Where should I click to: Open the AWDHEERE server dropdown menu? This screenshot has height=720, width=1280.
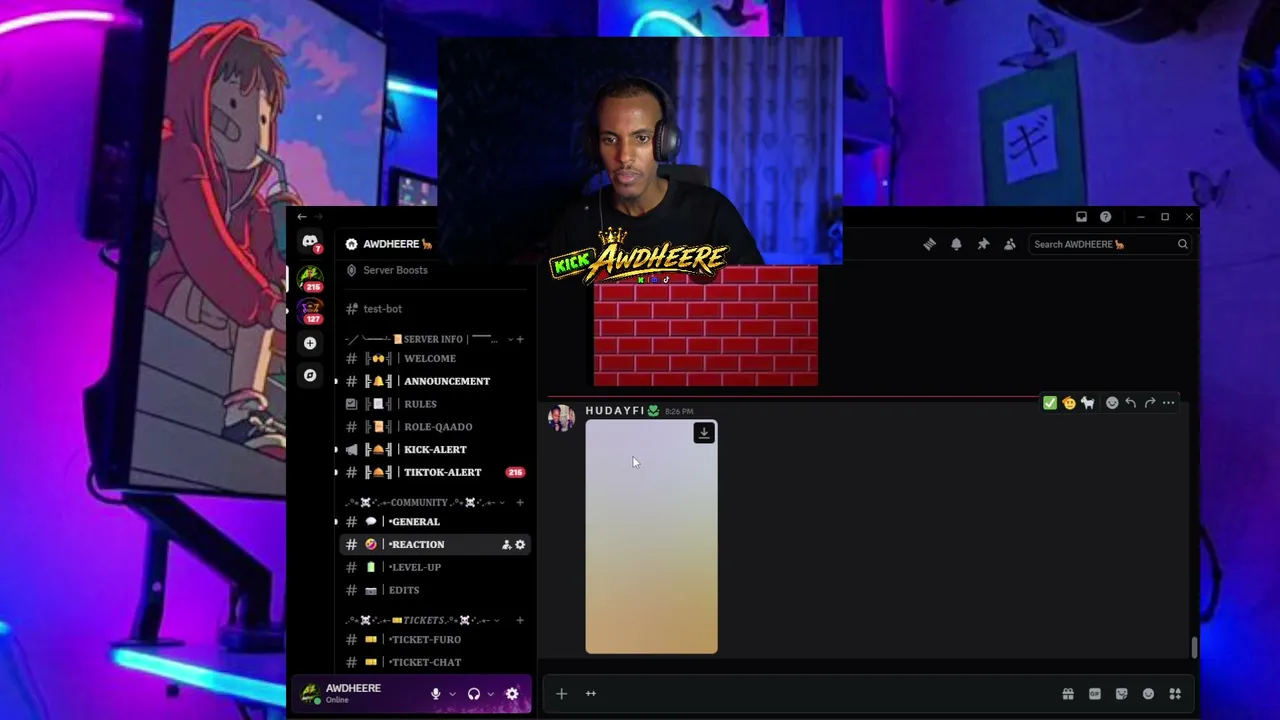click(x=390, y=244)
